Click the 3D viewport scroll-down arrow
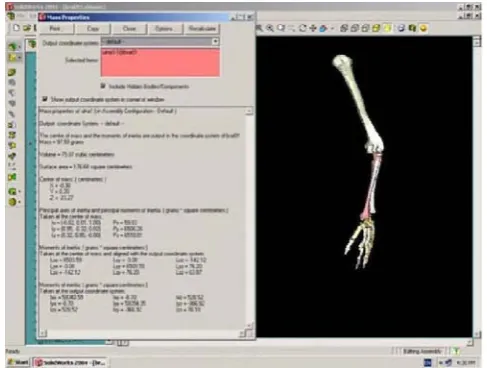 [x=477, y=334]
